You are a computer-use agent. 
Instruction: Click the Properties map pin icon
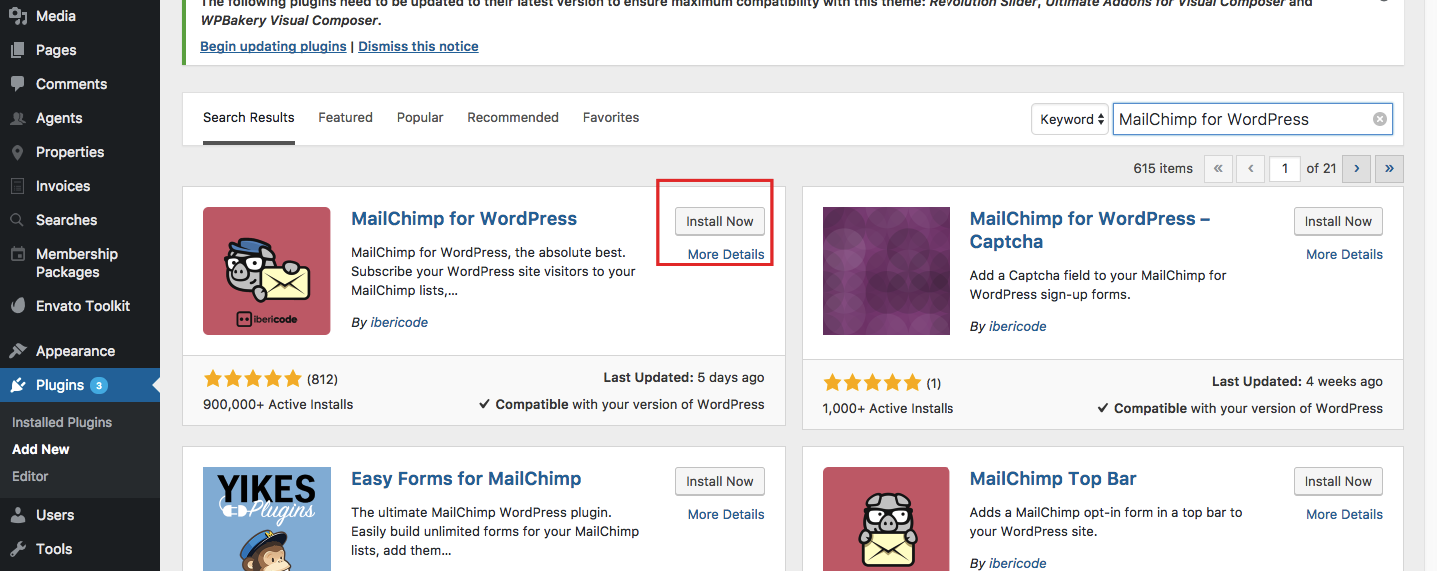(x=17, y=152)
